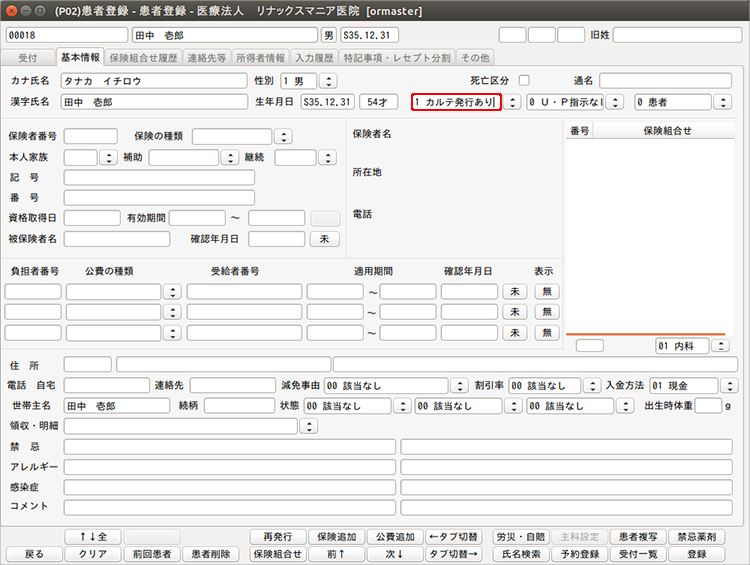Click the 戻る button

[34, 554]
